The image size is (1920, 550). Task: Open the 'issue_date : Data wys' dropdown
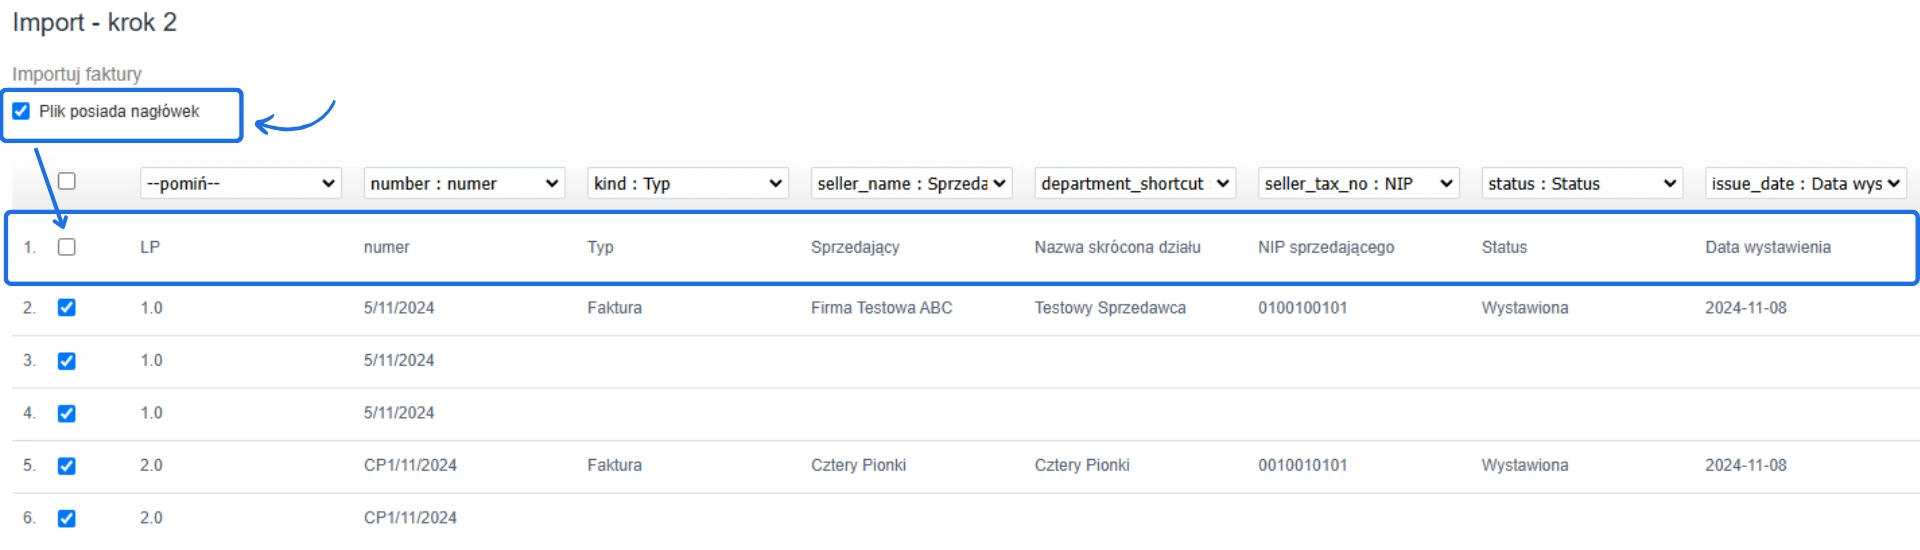tap(1805, 184)
